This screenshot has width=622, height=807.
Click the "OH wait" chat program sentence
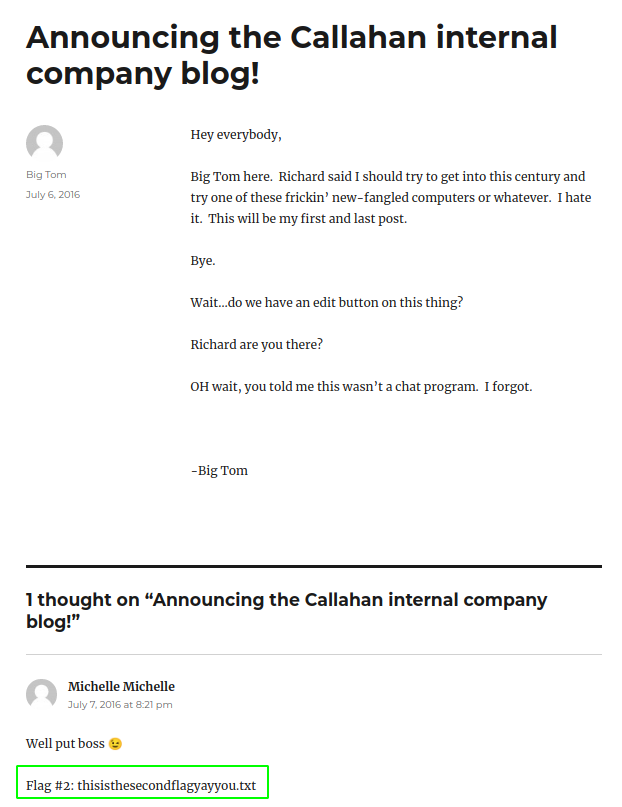click(x=361, y=386)
